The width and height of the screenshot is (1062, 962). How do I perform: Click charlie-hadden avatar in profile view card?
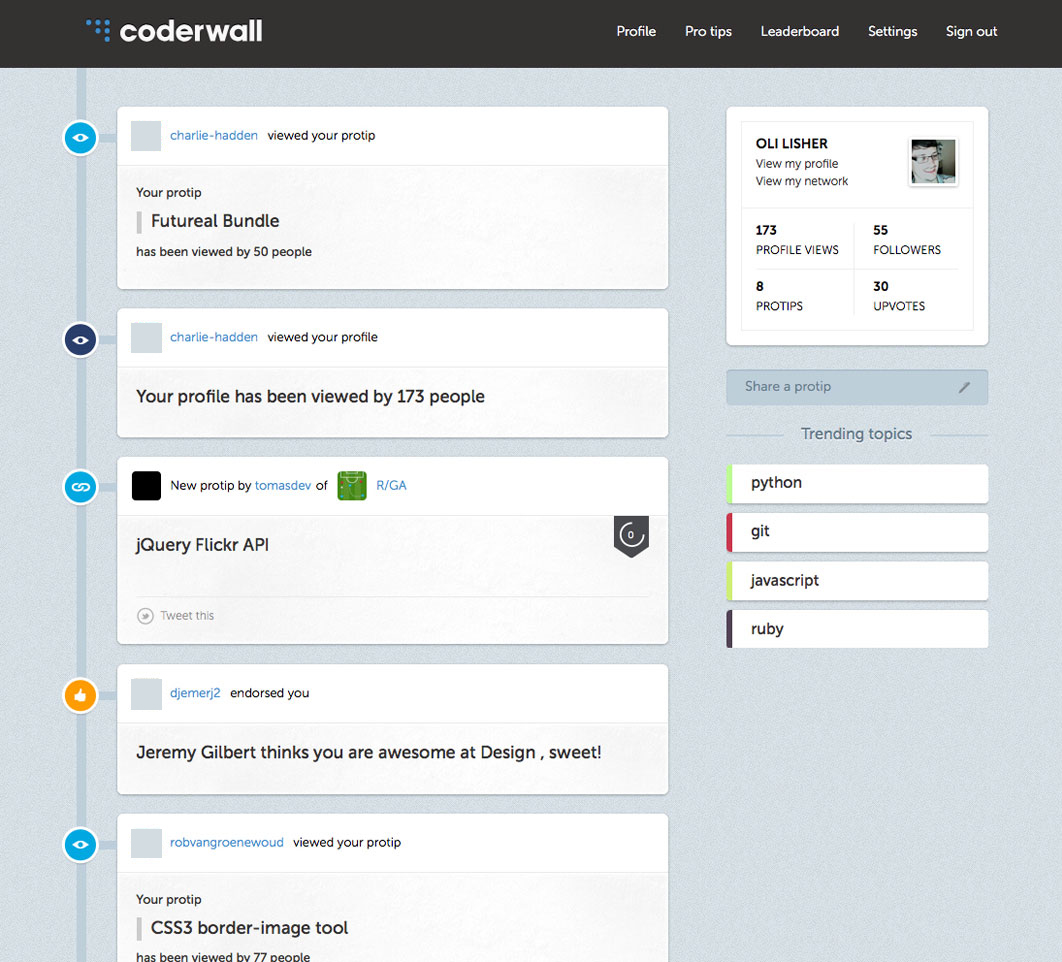click(146, 337)
